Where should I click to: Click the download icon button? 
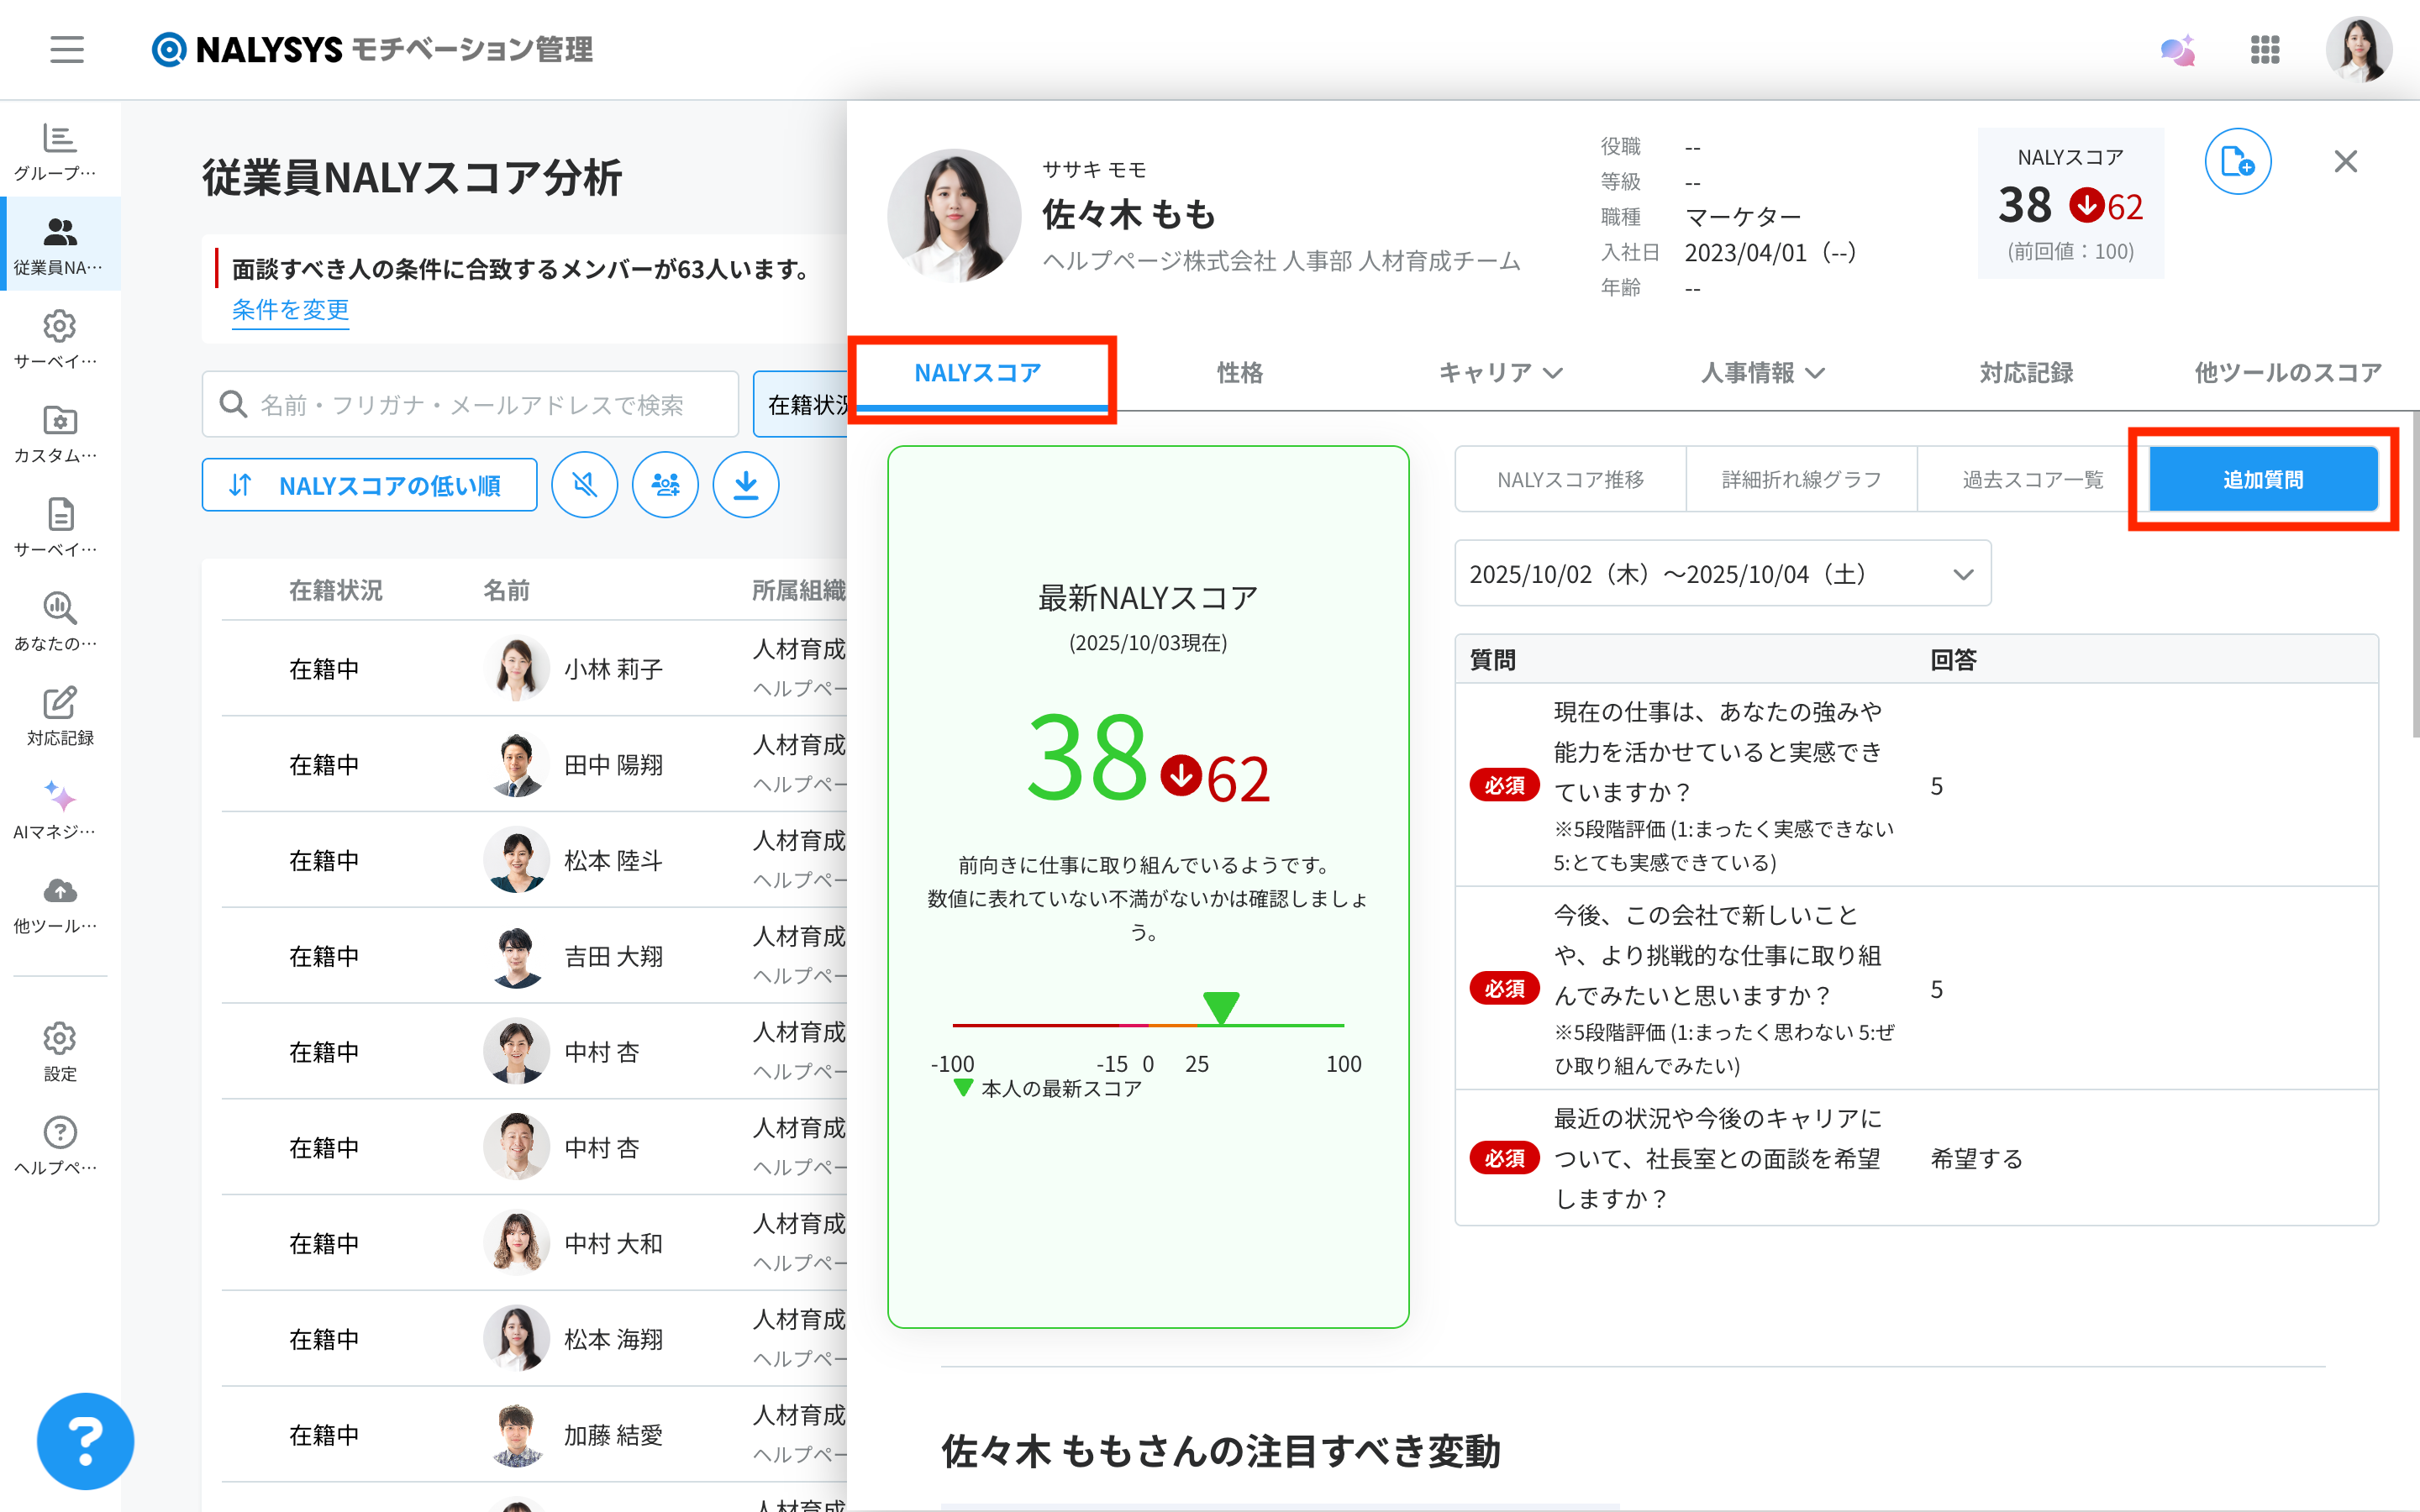pos(745,485)
